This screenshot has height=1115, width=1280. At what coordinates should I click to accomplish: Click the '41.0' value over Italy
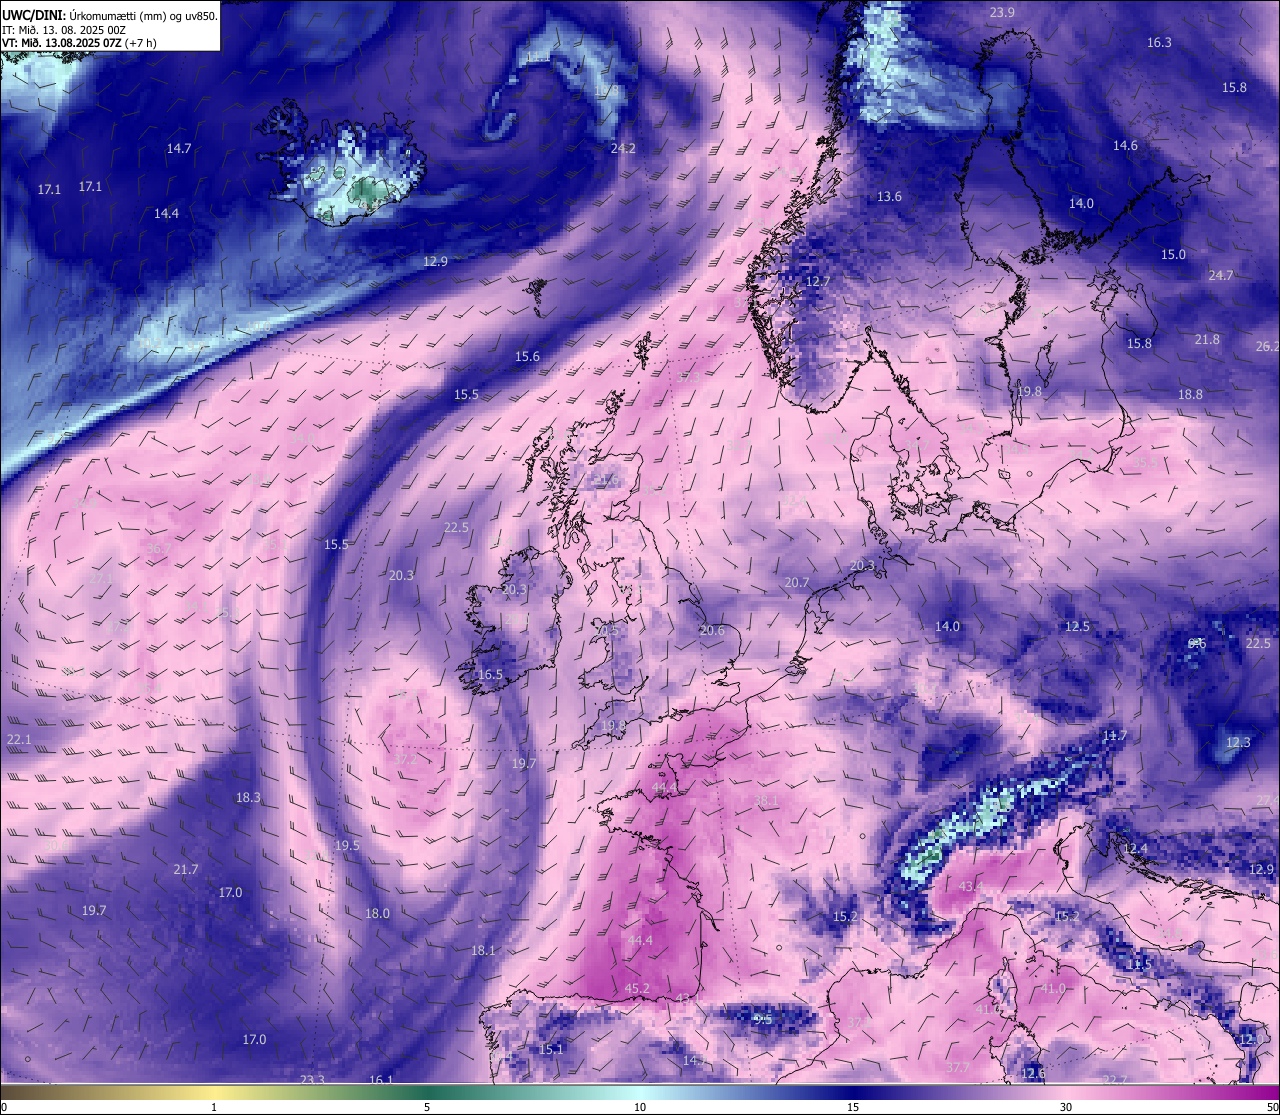coord(1053,988)
